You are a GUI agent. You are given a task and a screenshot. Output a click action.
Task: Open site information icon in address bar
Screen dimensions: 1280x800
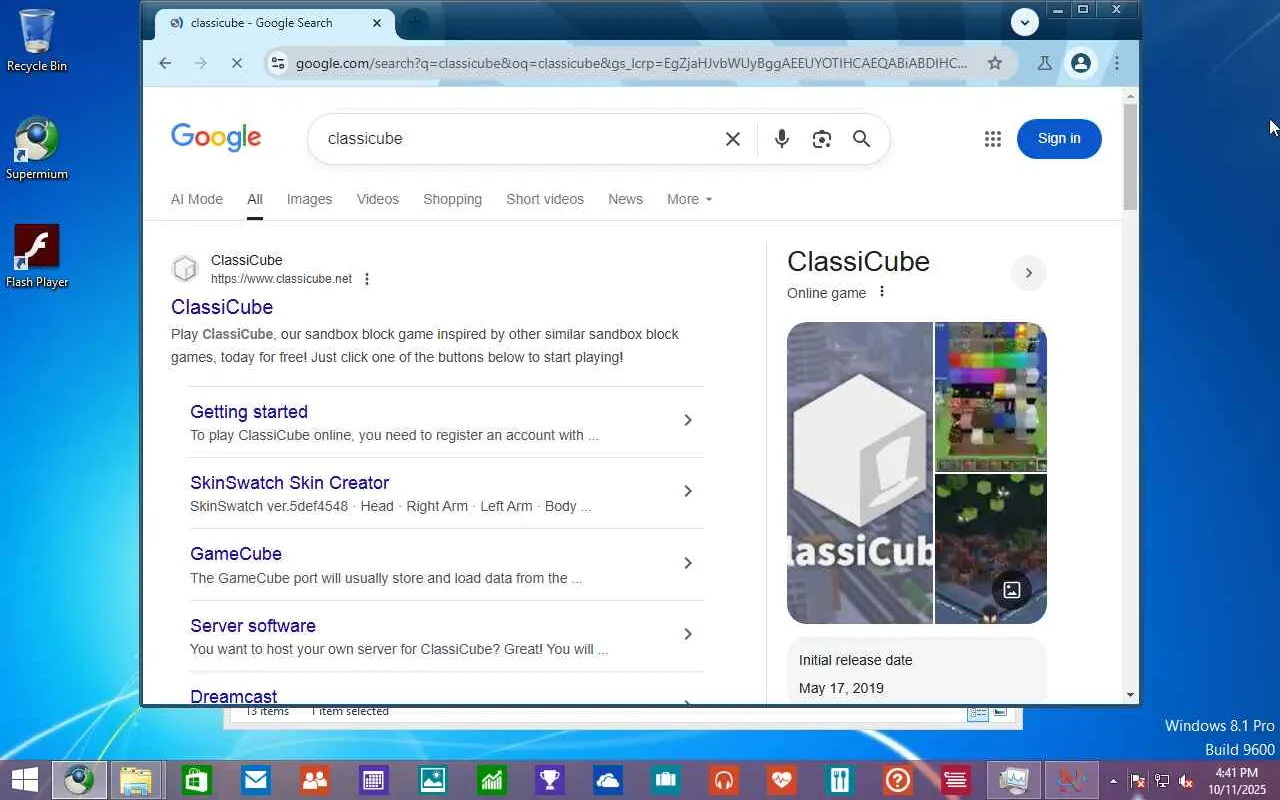(279, 63)
